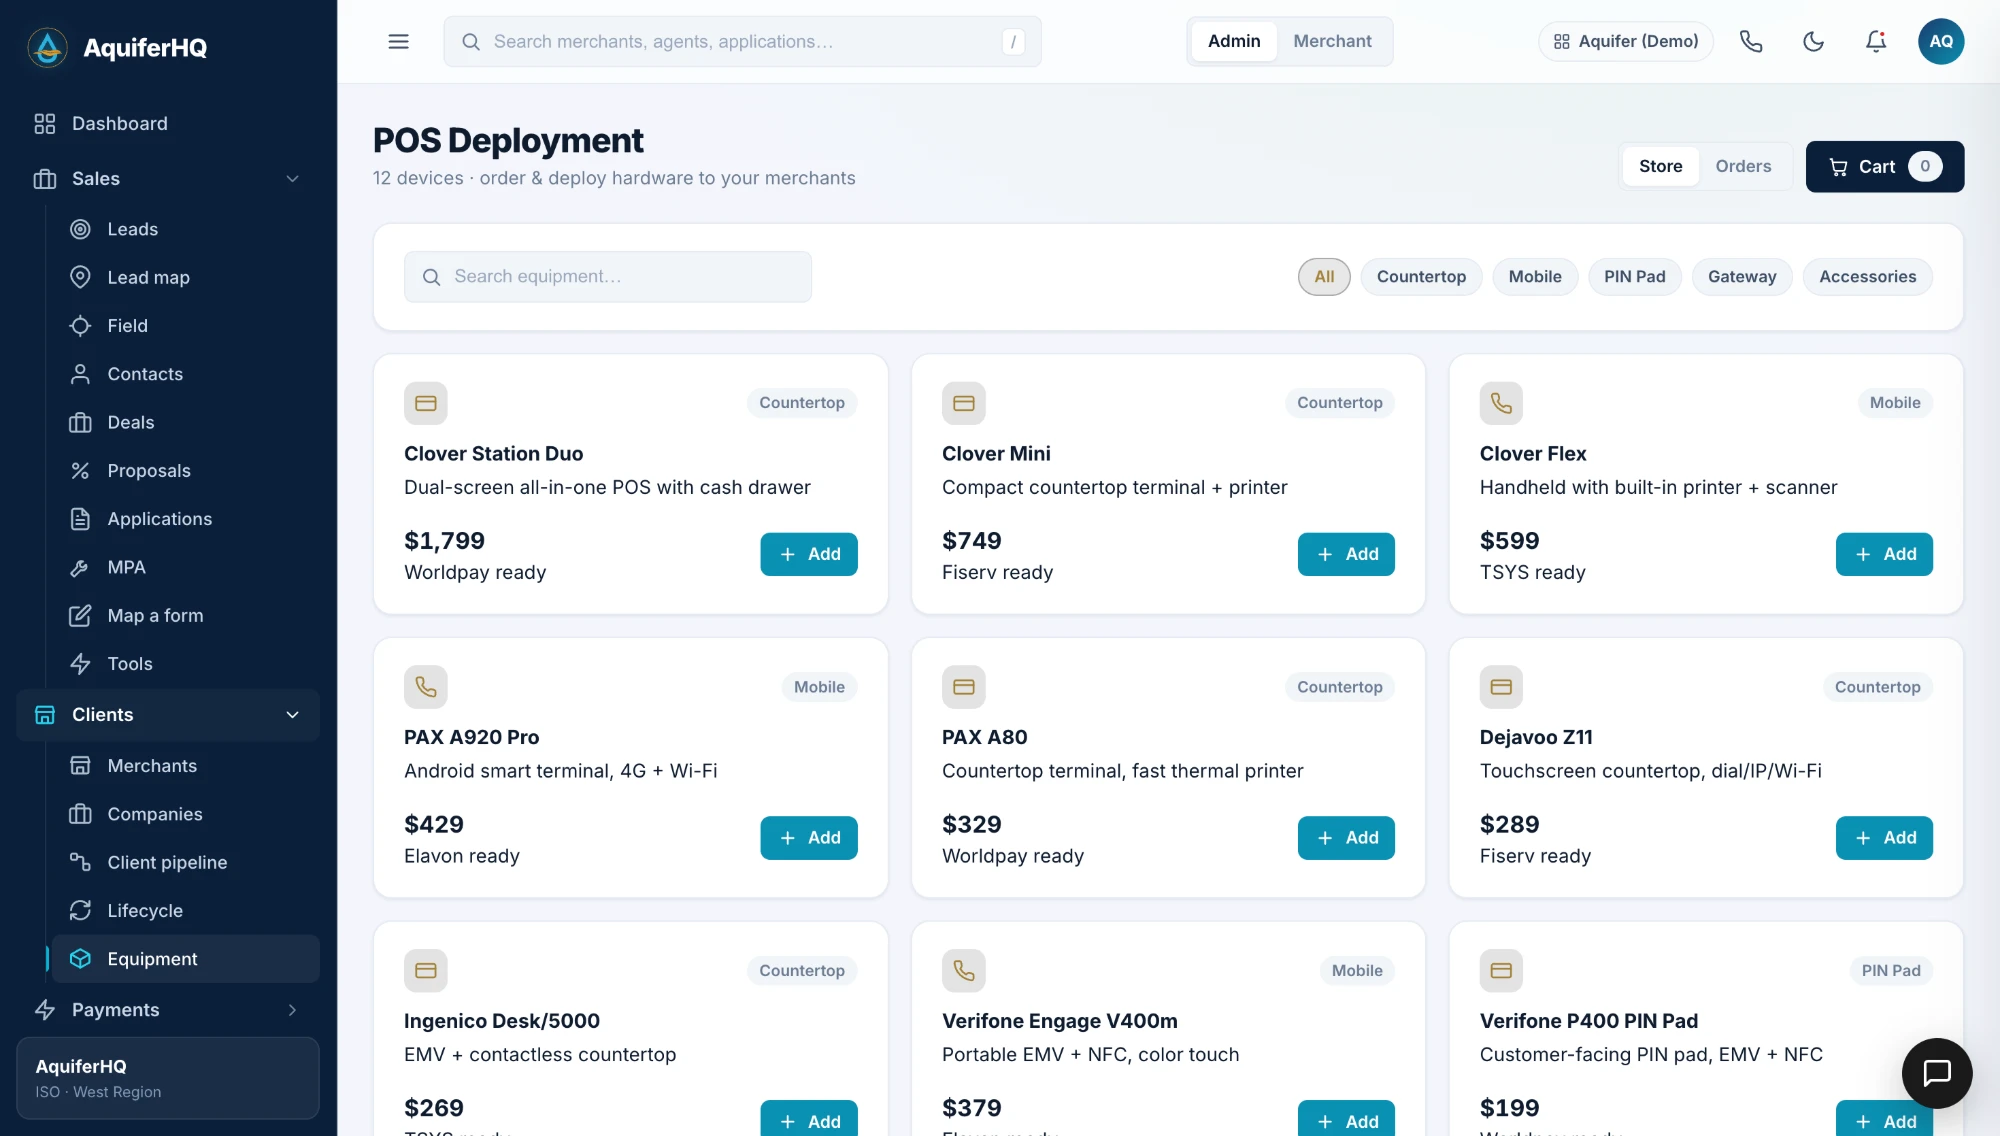Filter by Accessories category
2000x1136 pixels.
(x=1867, y=276)
